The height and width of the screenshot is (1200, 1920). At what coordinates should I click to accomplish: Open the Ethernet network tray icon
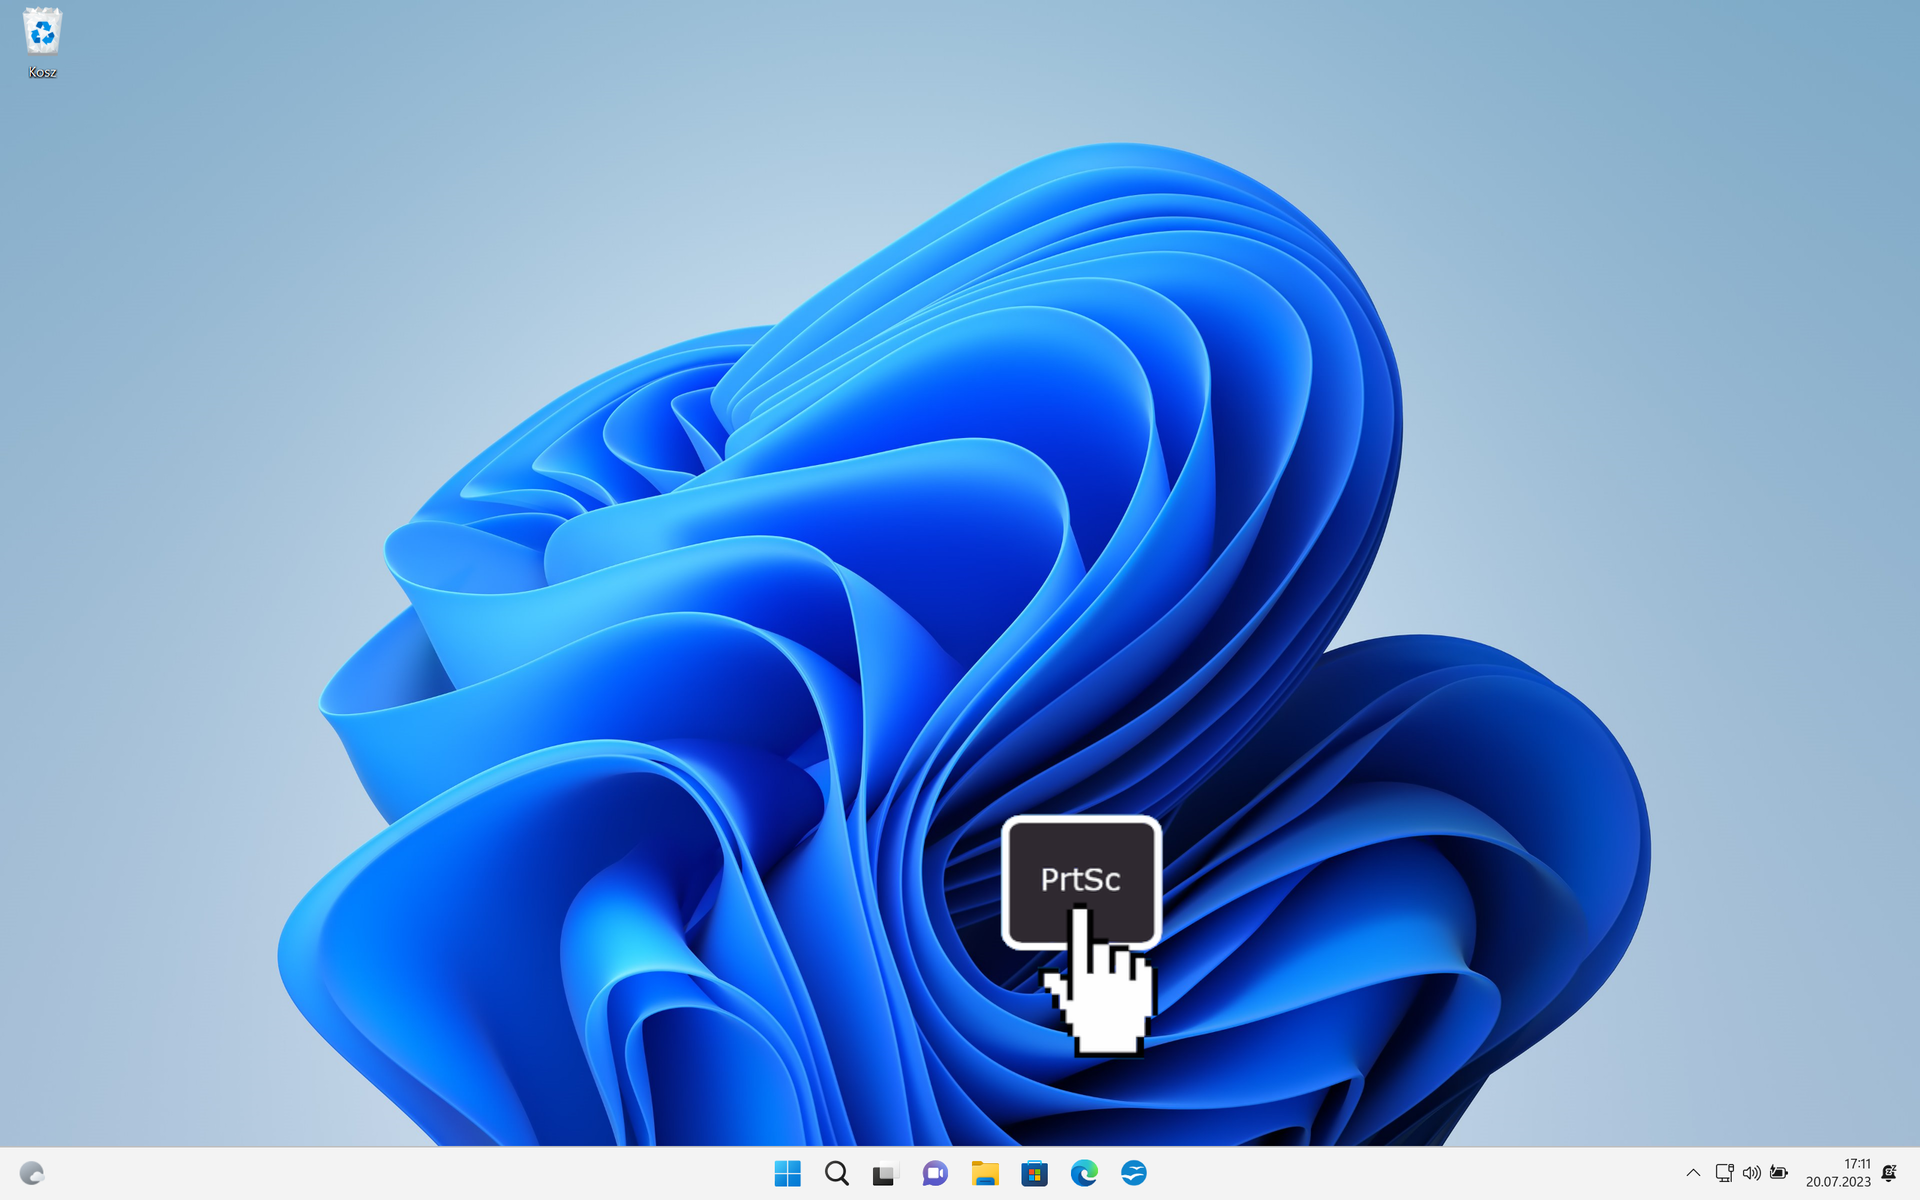tap(1725, 1173)
